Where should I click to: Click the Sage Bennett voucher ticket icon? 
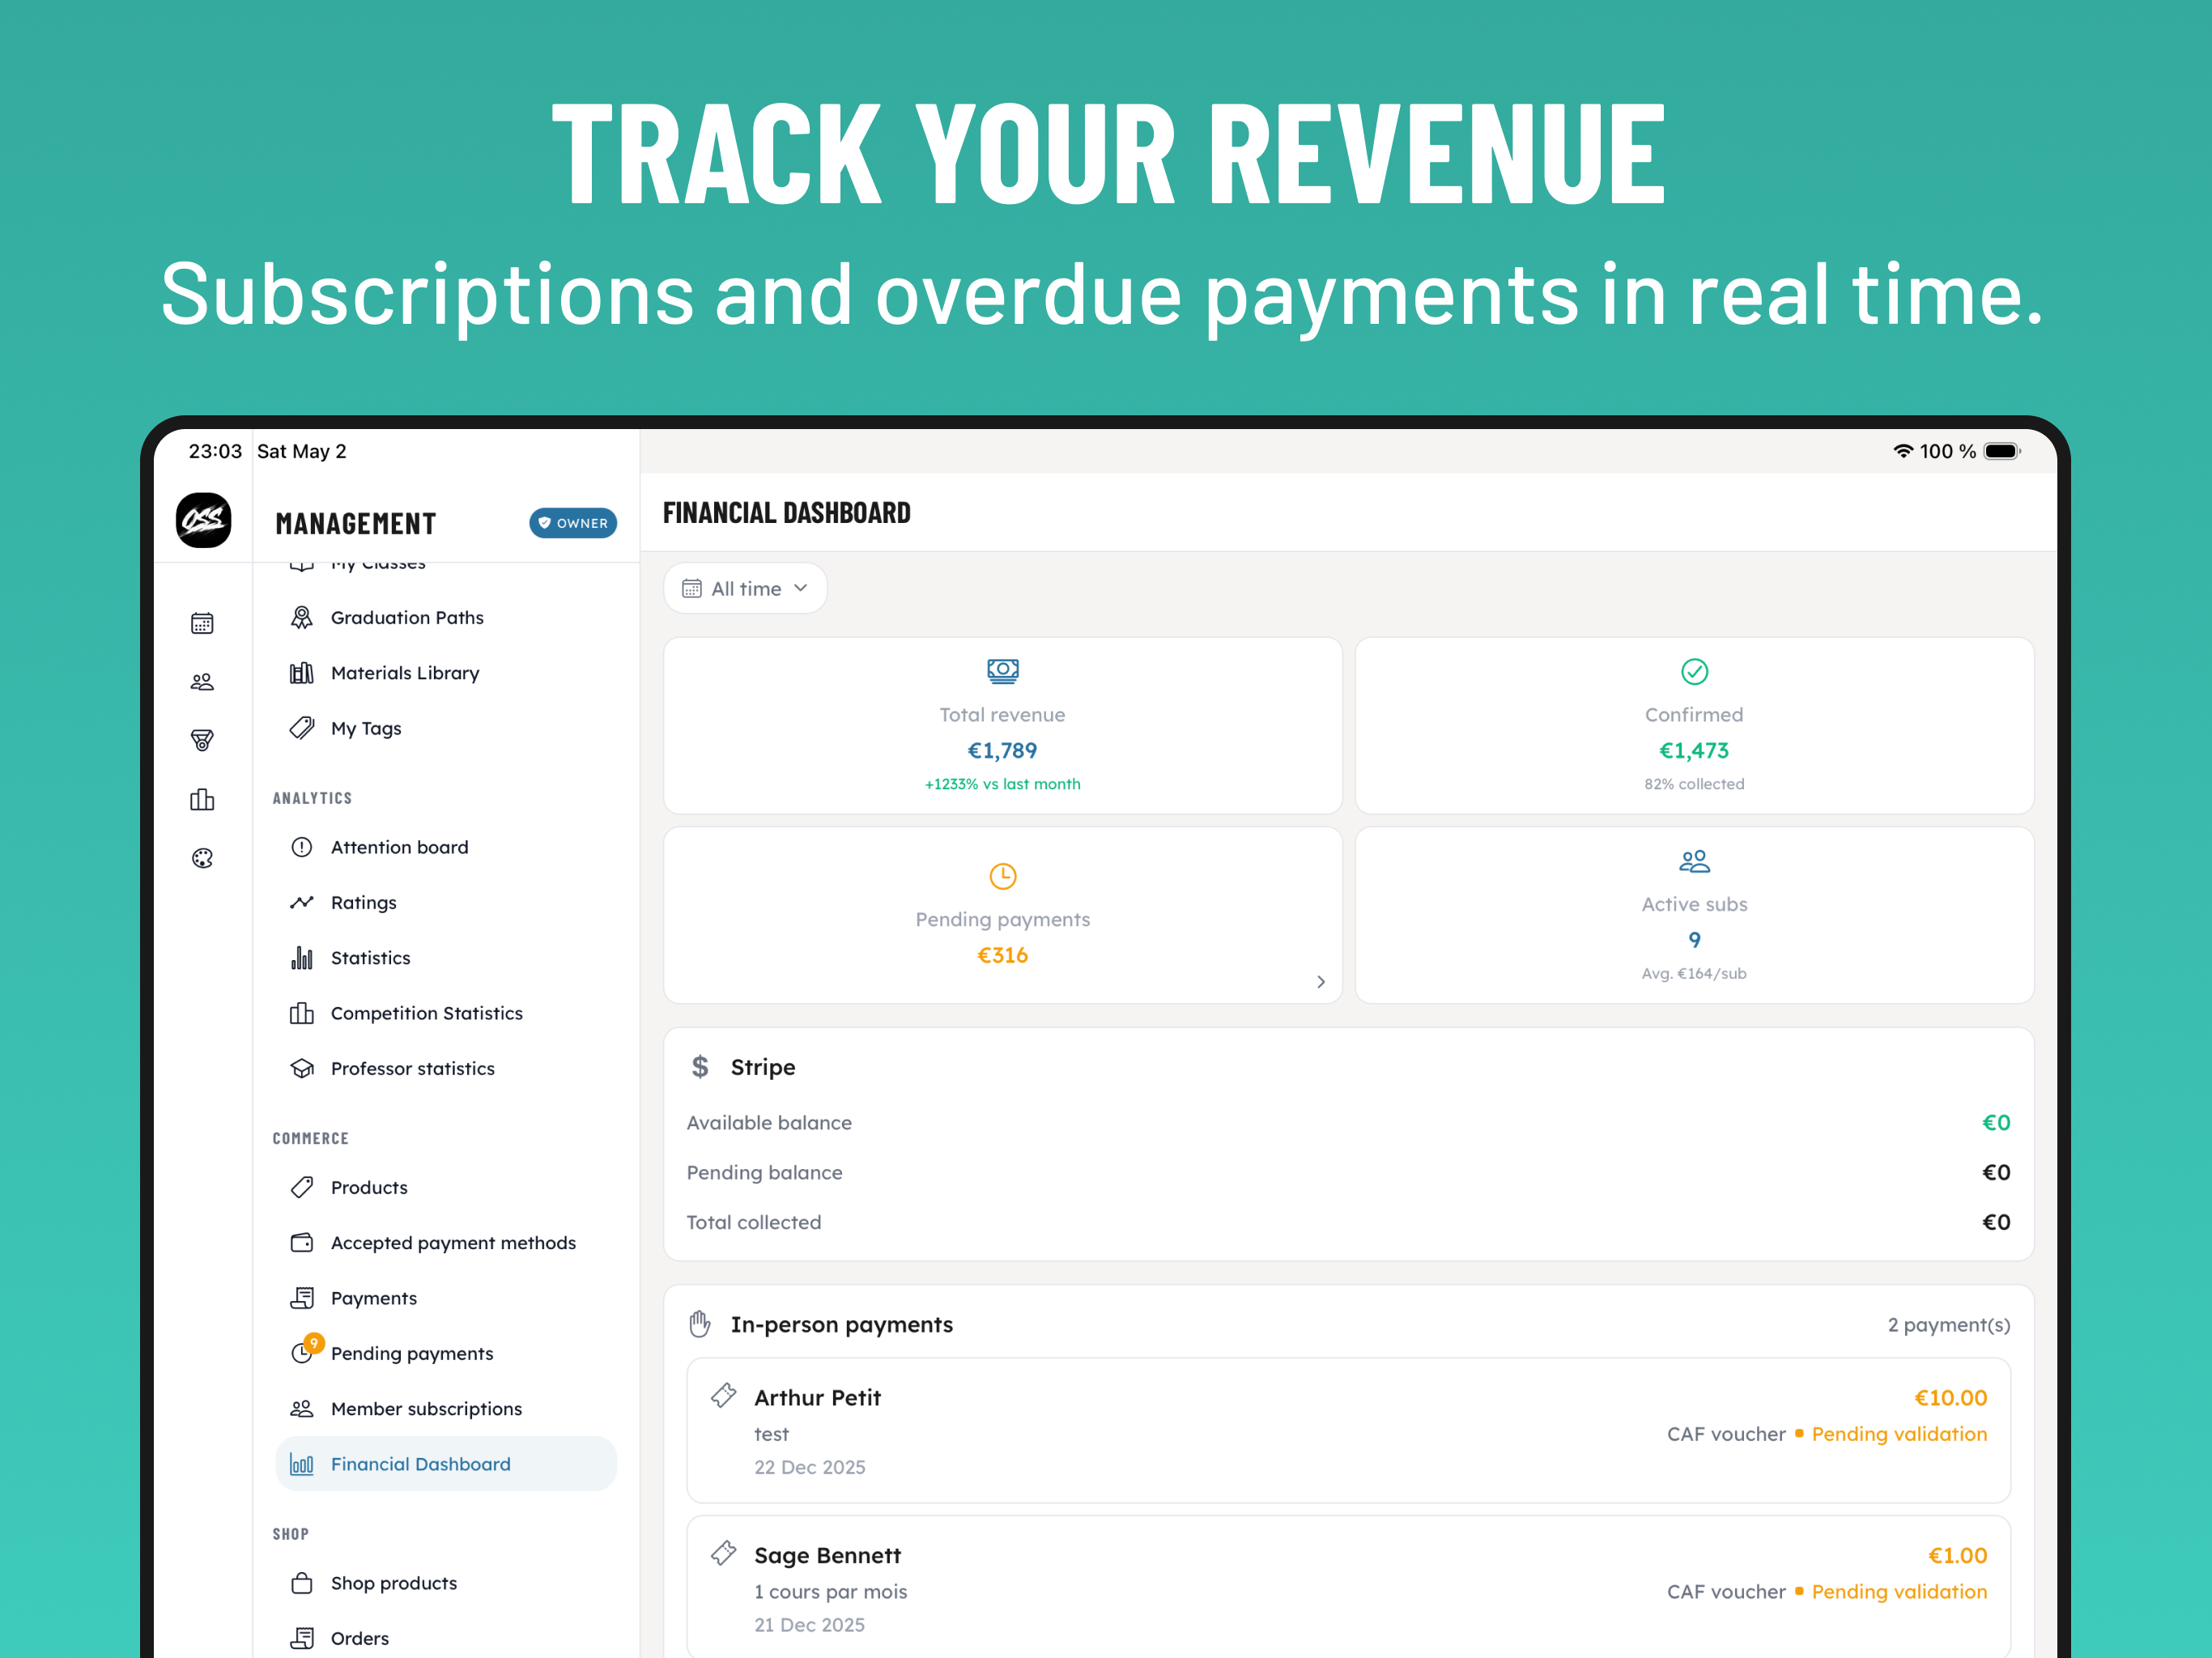(x=723, y=1553)
